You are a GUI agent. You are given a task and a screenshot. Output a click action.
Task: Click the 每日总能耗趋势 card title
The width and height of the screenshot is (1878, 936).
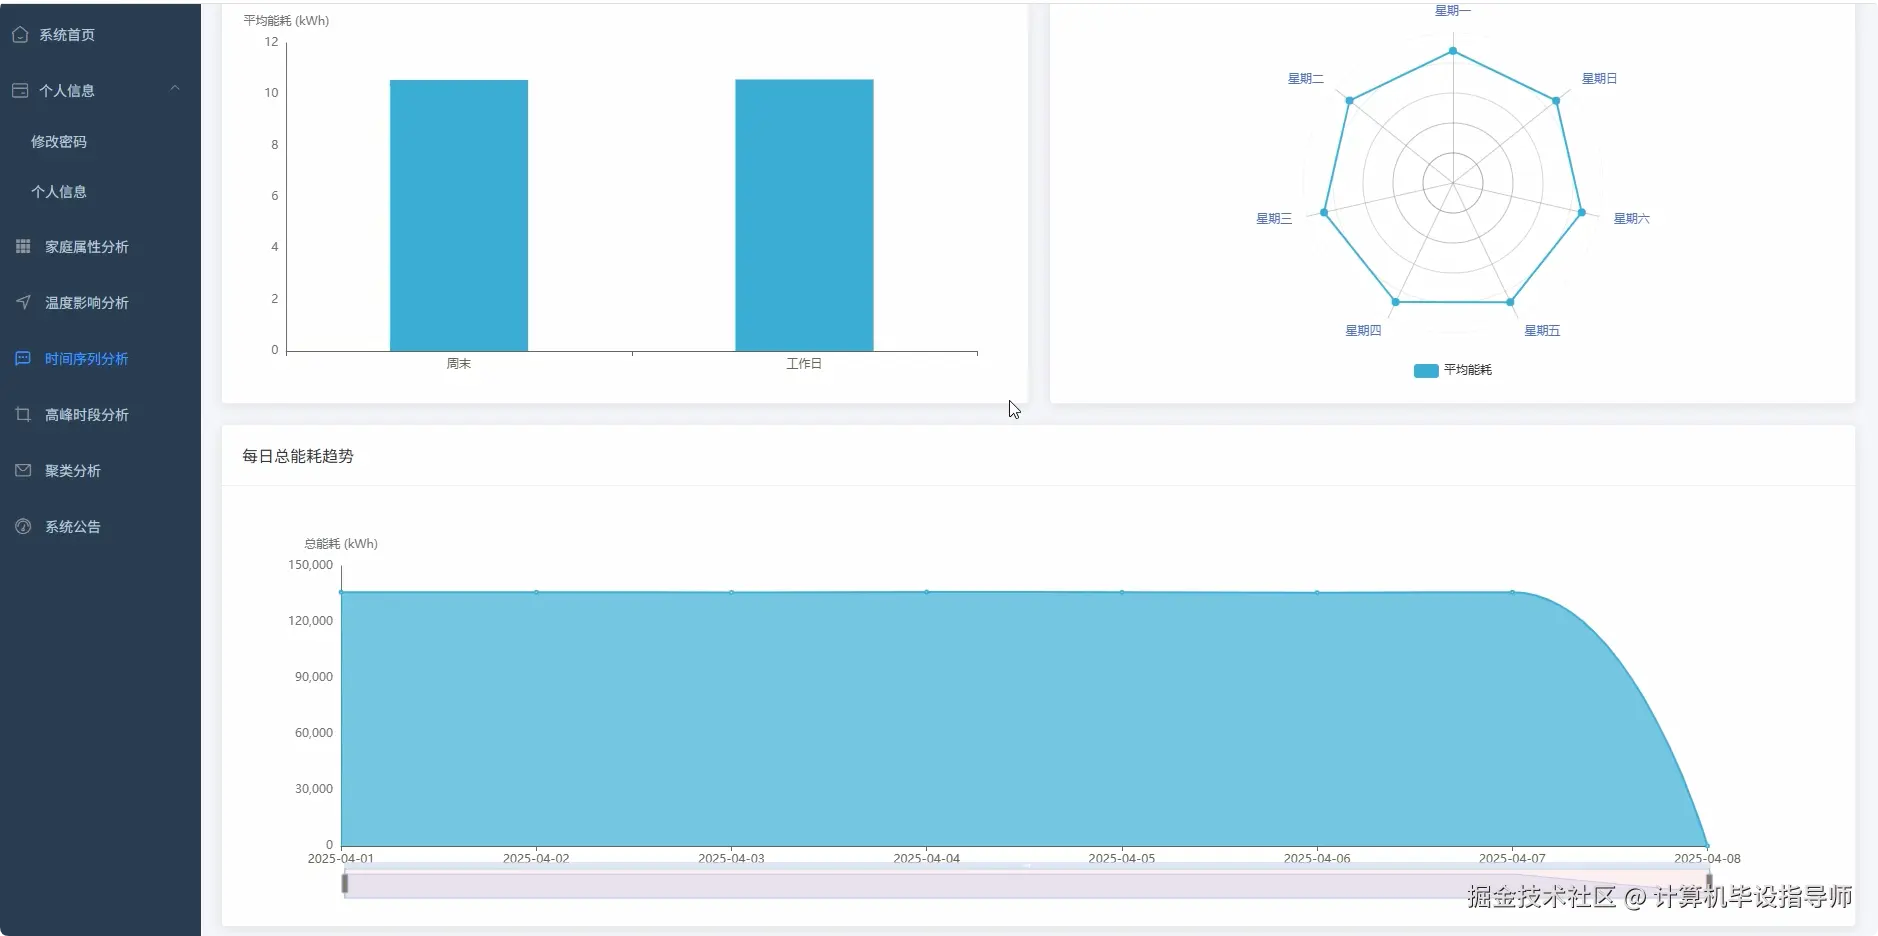298,456
